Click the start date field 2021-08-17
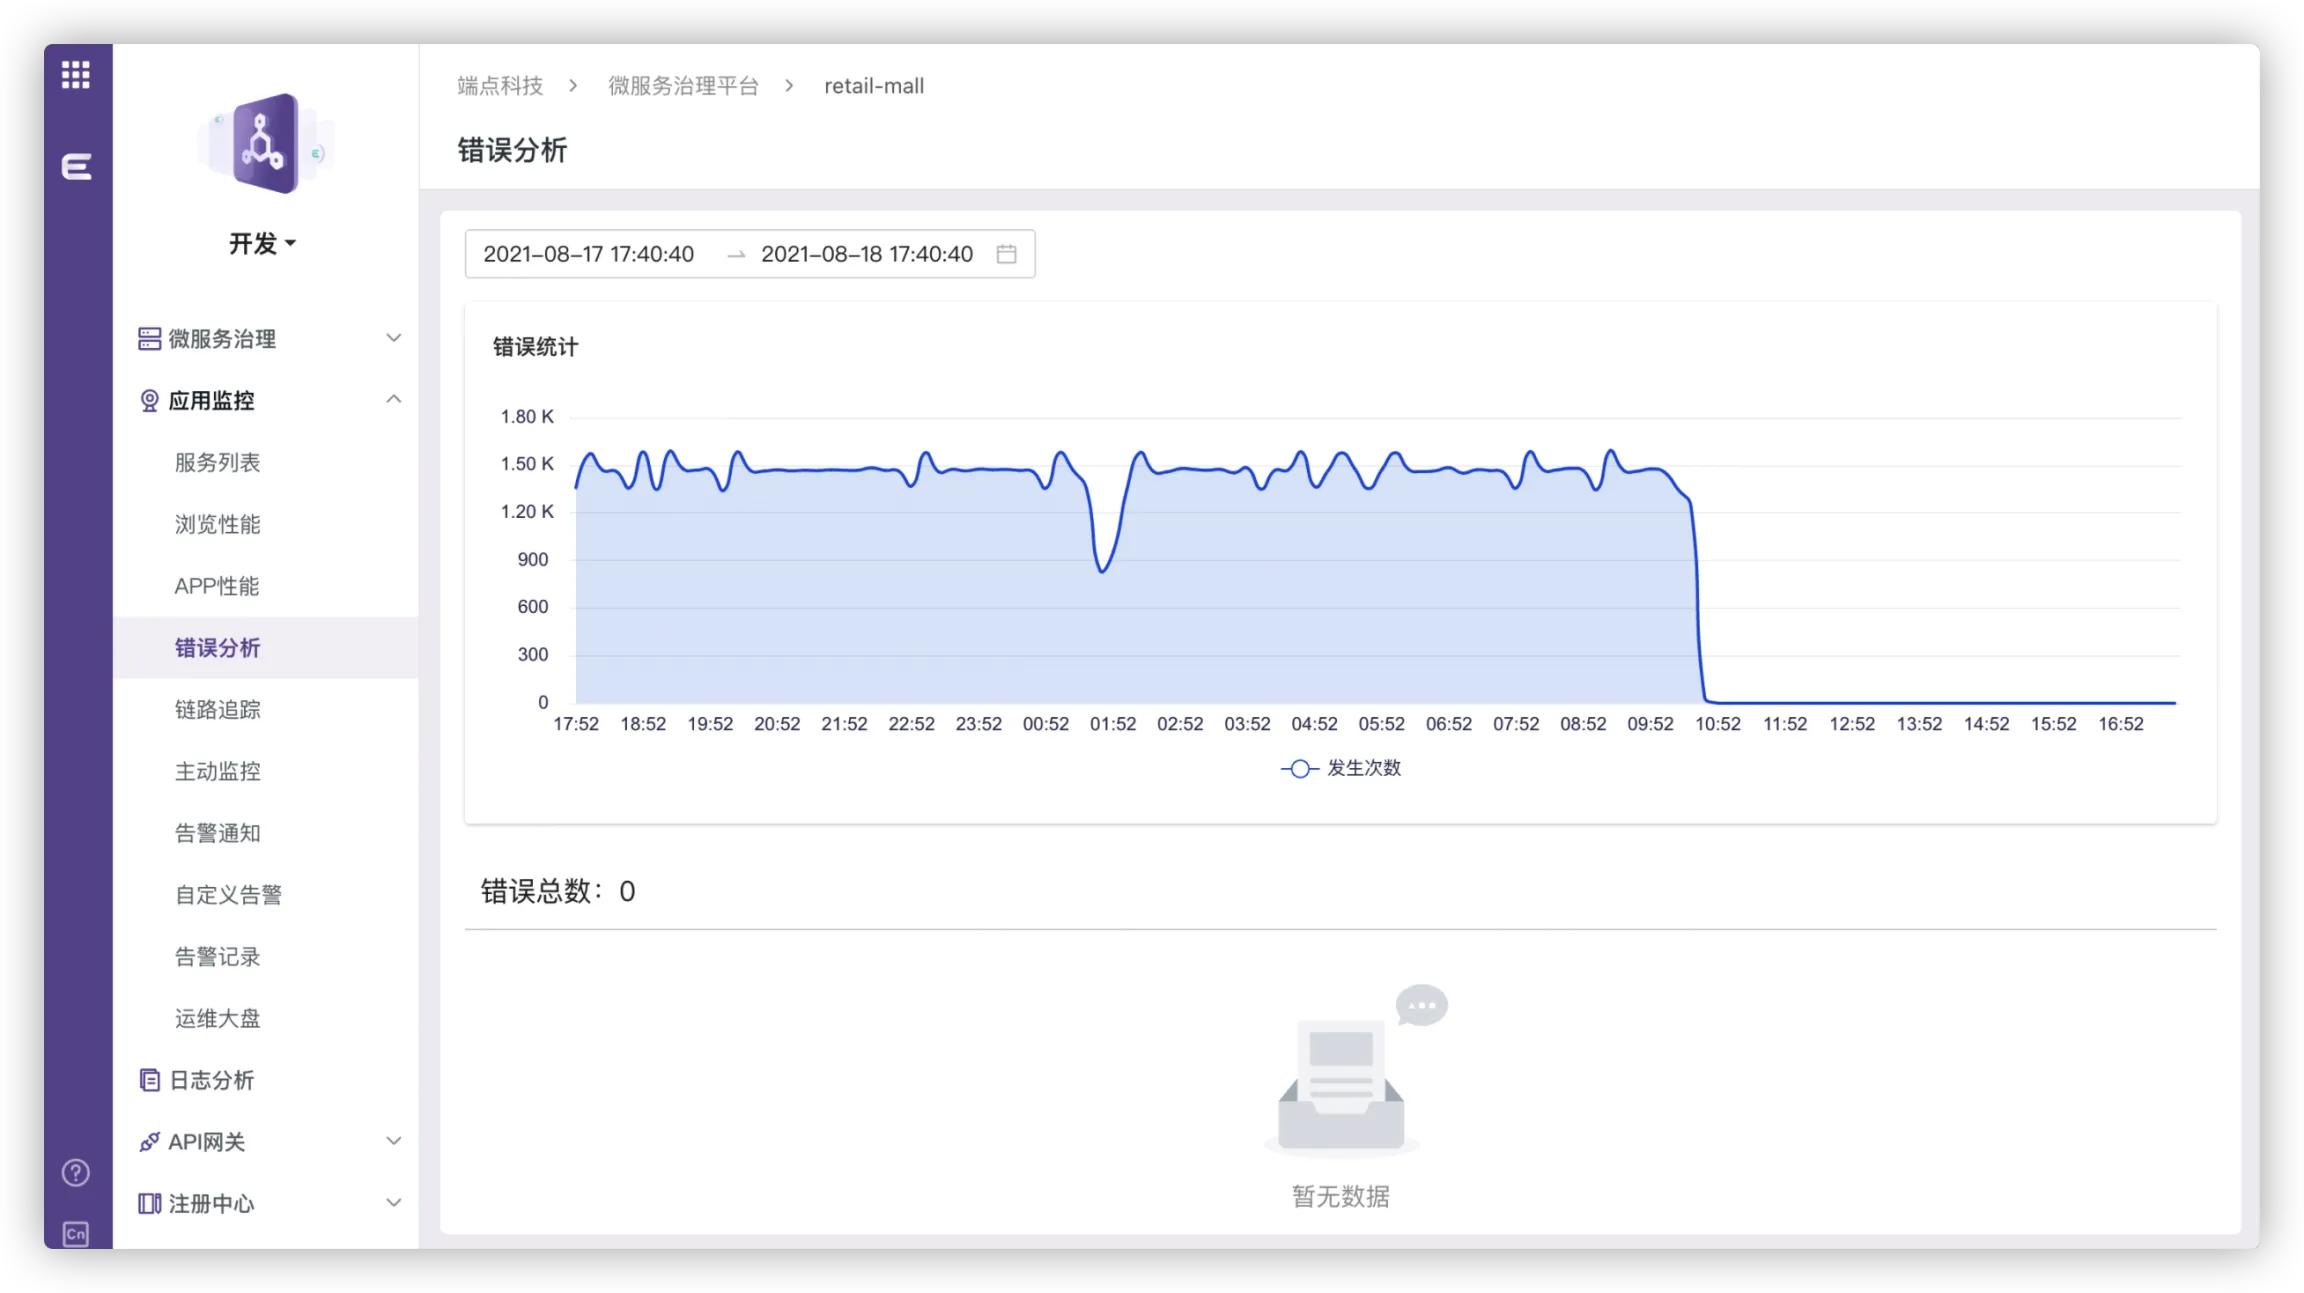 (589, 254)
